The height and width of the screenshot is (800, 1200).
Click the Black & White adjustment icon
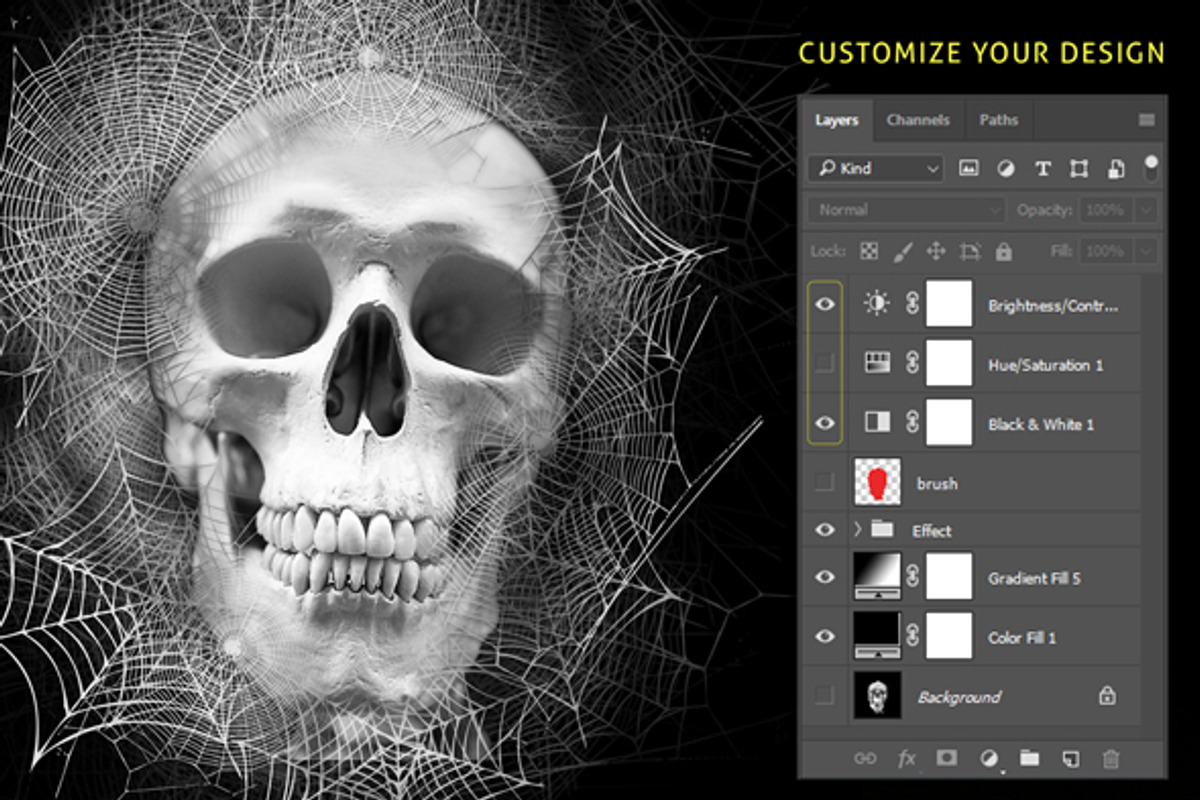click(877, 423)
